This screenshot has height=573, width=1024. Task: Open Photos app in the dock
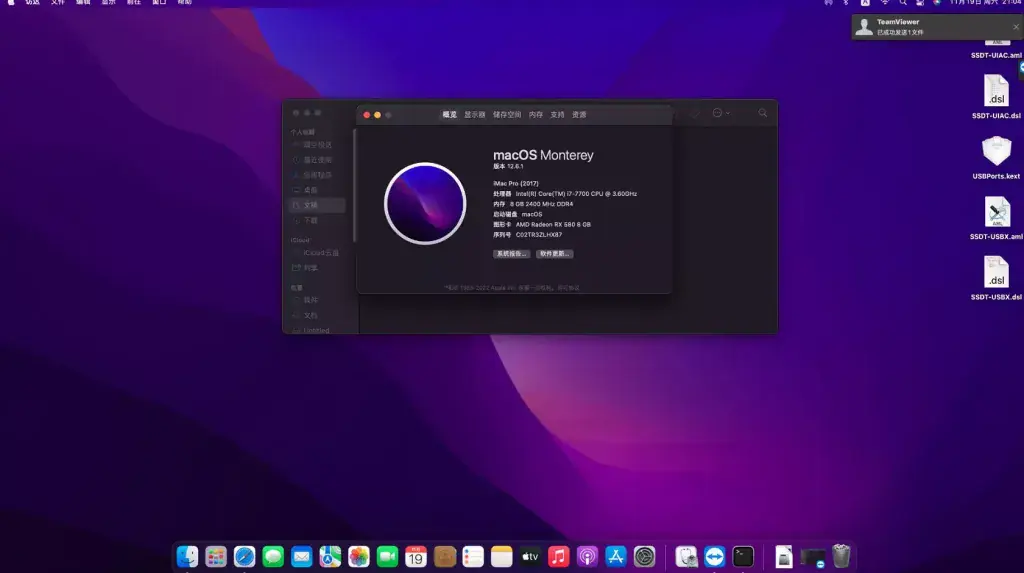click(359, 557)
